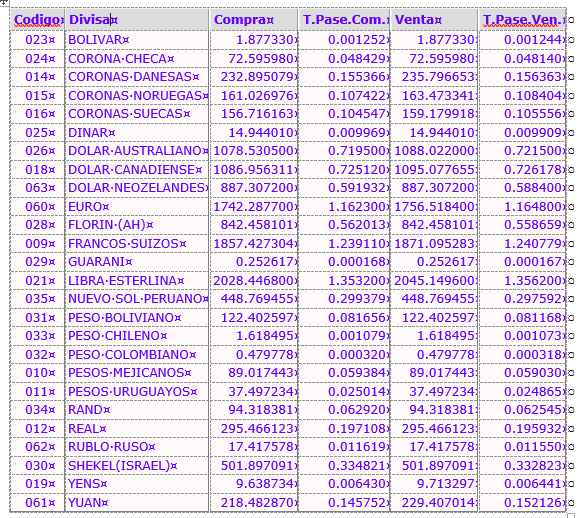This screenshot has width=578, height=518.
Task: Click the T.Pase.Ven. header cell
Action: point(522,20)
